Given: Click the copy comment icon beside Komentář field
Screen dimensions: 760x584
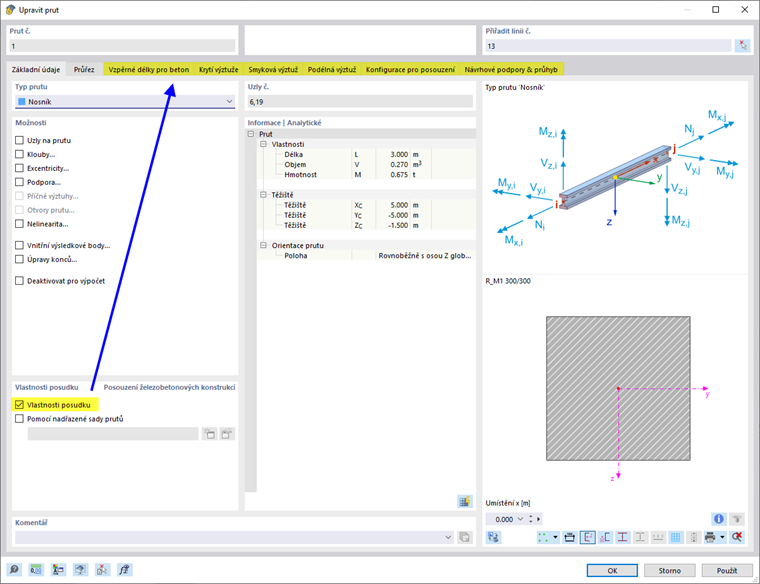Looking at the screenshot, I should (464, 537).
